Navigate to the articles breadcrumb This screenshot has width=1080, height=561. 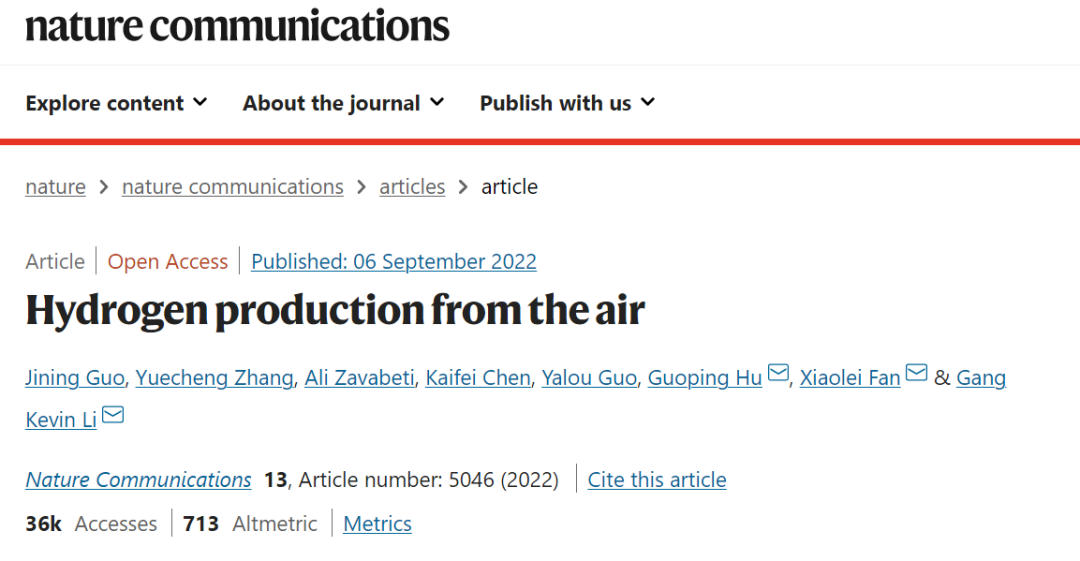click(412, 187)
